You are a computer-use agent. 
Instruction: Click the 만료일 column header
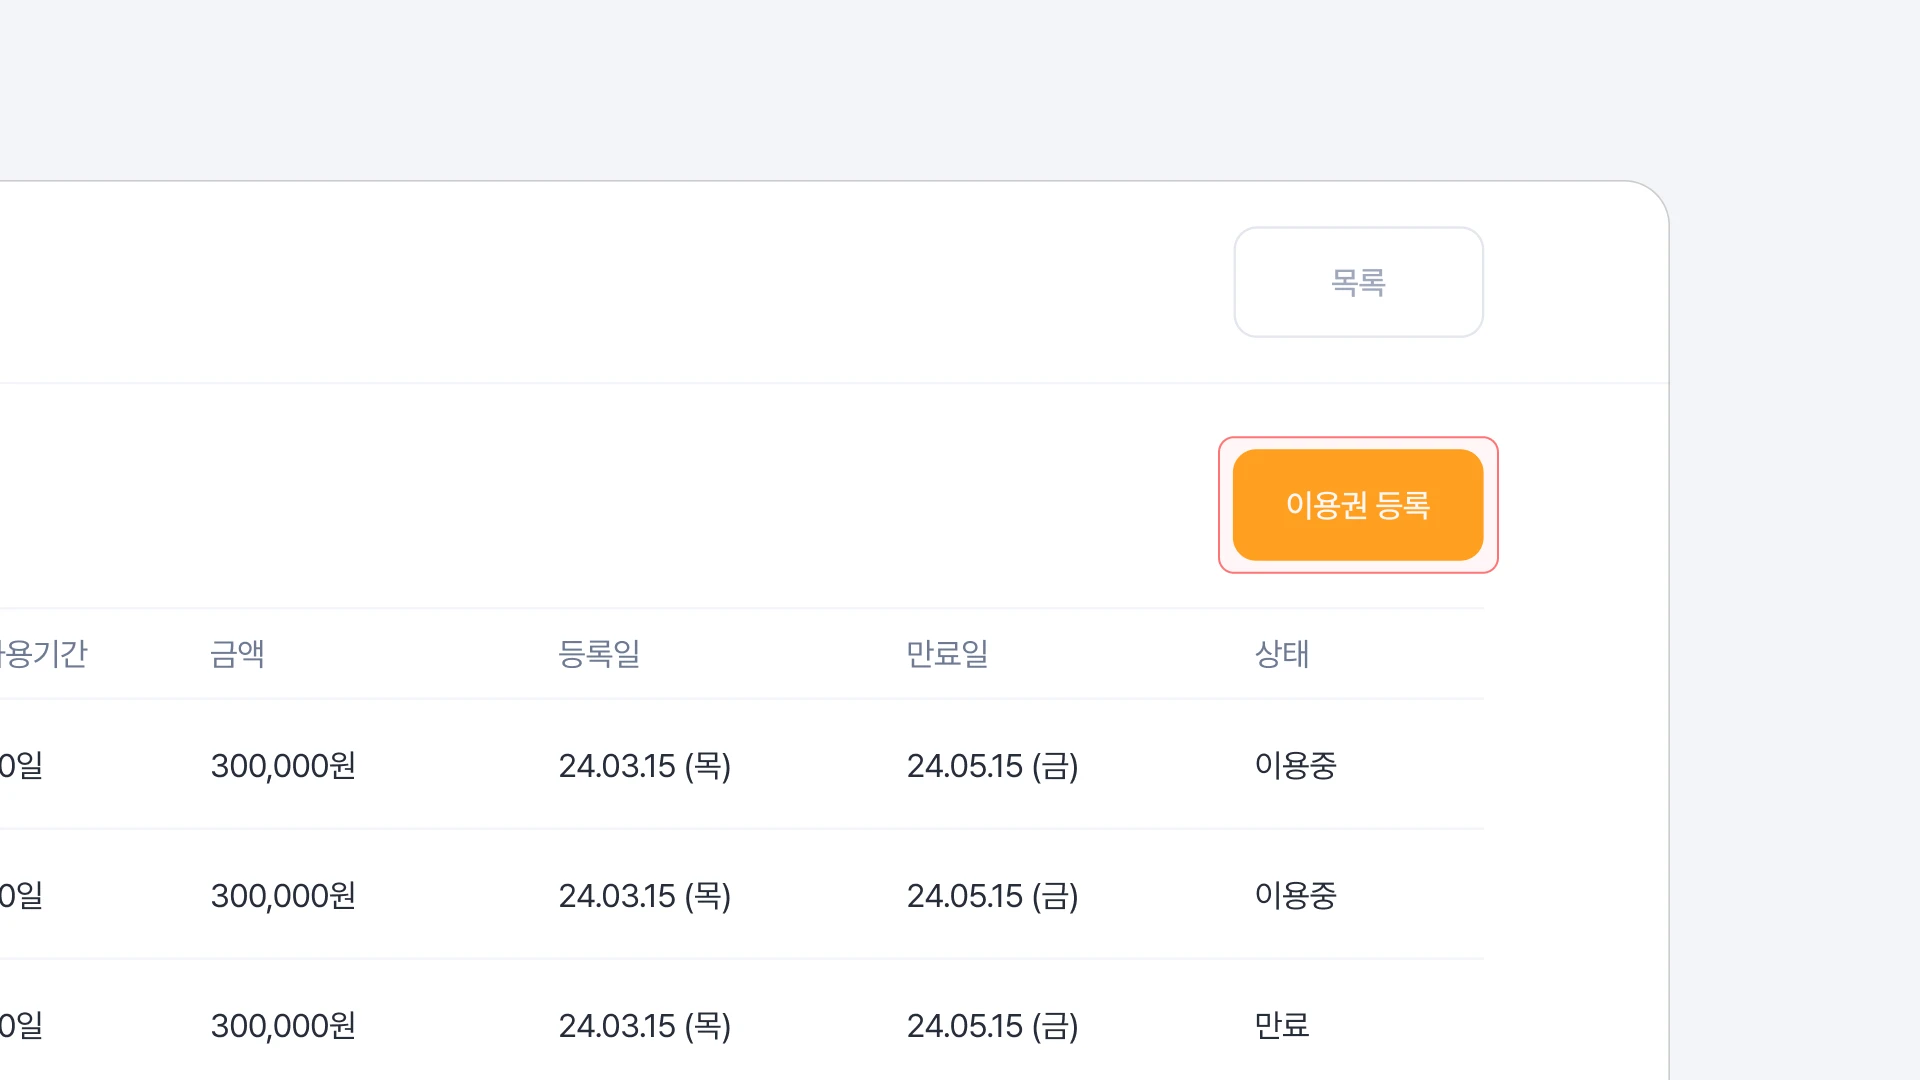[x=947, y=654]
